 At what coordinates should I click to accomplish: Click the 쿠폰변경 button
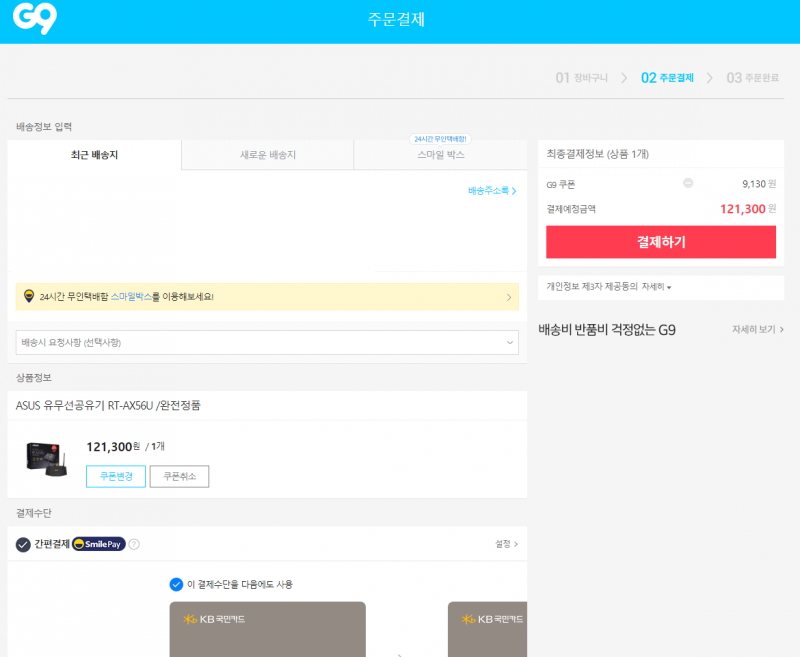(116, 476)
